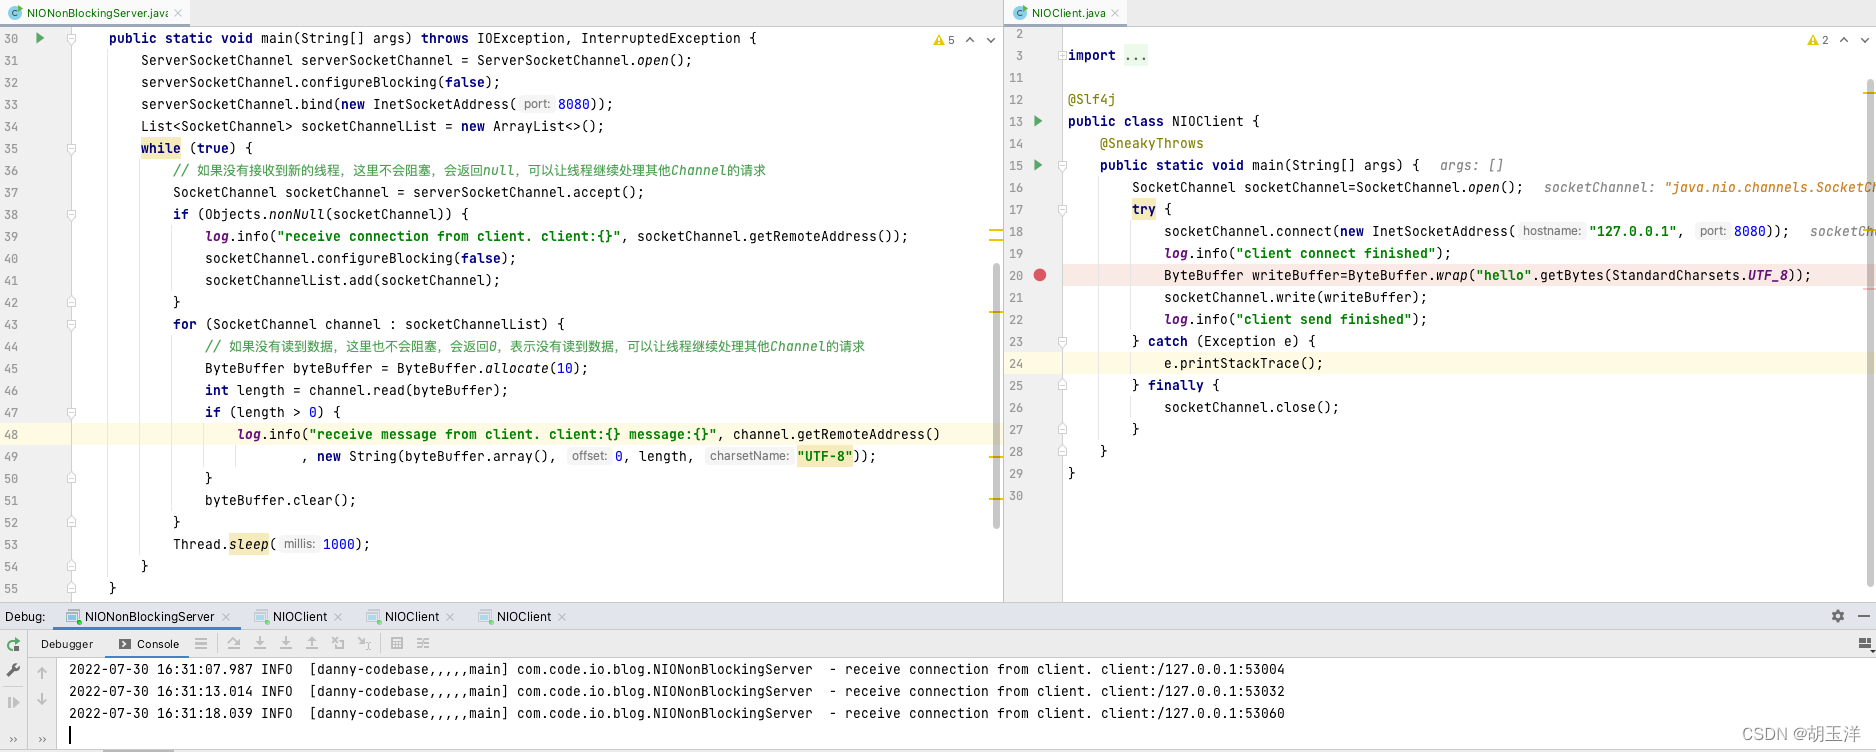Click the run gutter icon at line 30

tap(40, 38)
